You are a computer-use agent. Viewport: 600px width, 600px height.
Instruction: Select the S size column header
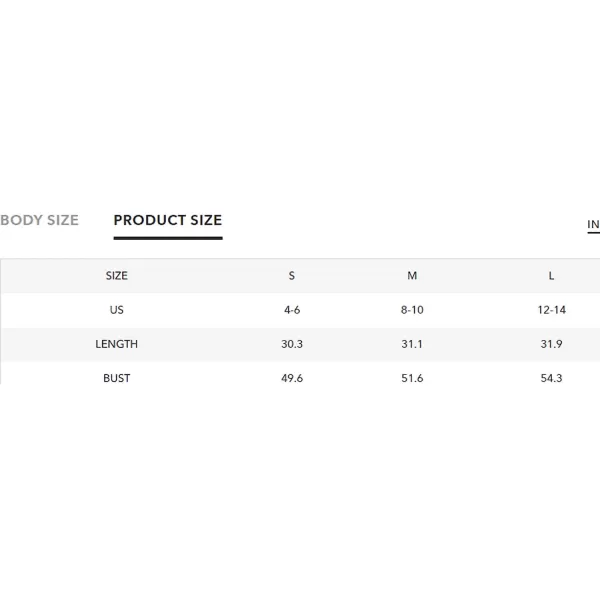coord(292,276)
